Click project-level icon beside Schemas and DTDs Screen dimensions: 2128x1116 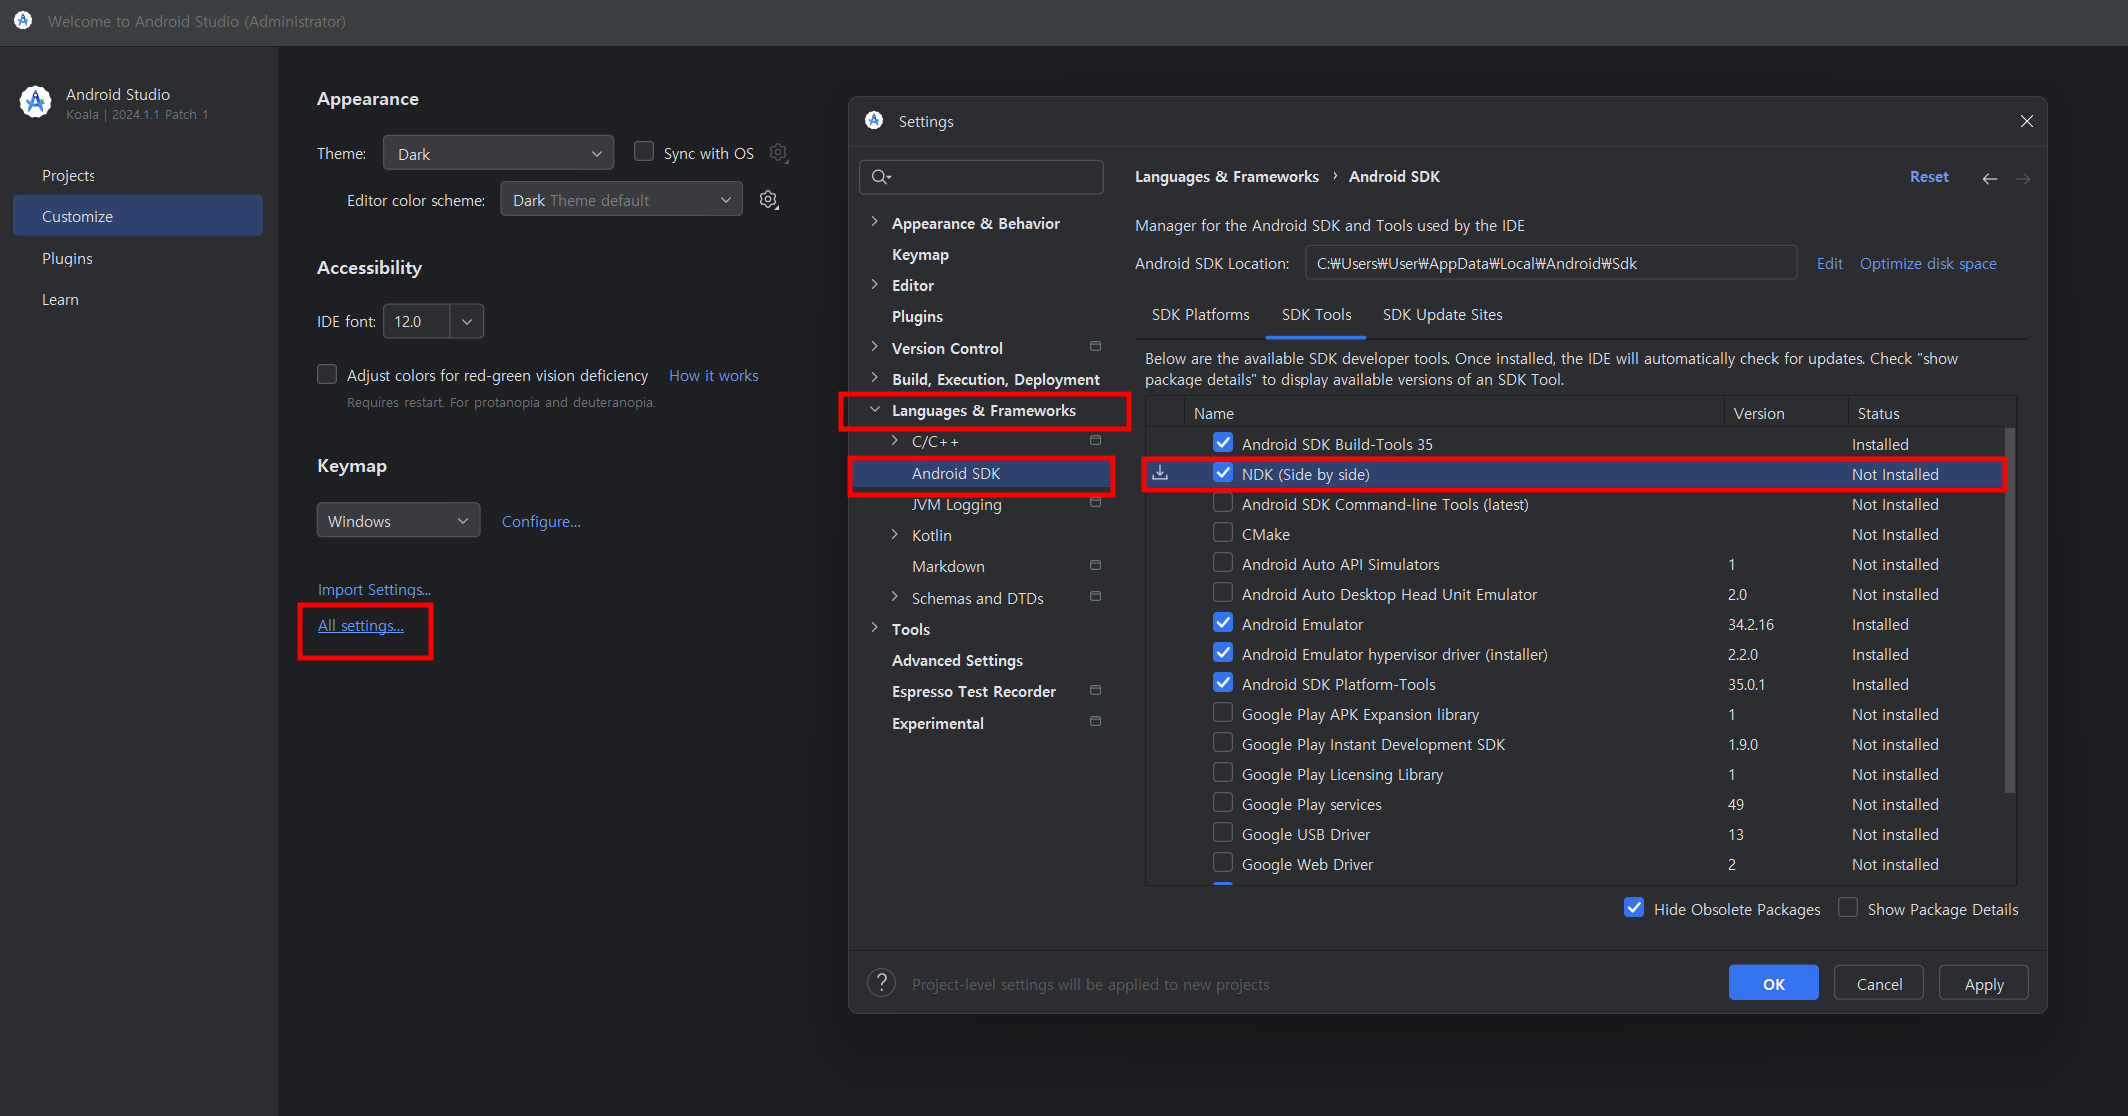click(x=1095, y=597)
